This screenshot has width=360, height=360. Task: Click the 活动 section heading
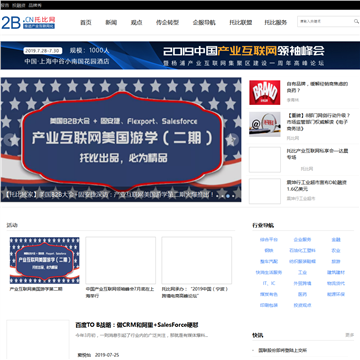tap(12, 225)
